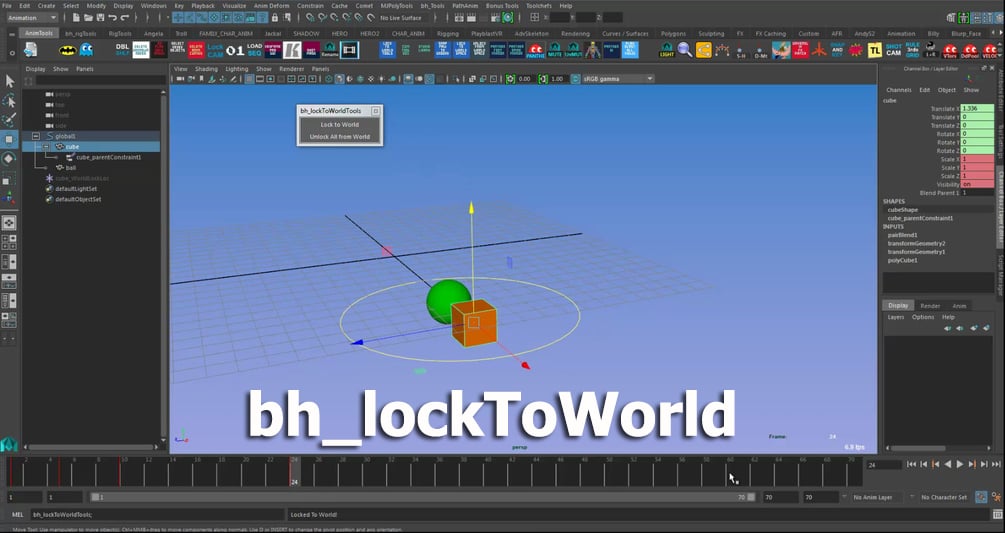1005x533 pixels.
Task: Click the LOAD SEQ shelf icon
Action: coord(254,50)
